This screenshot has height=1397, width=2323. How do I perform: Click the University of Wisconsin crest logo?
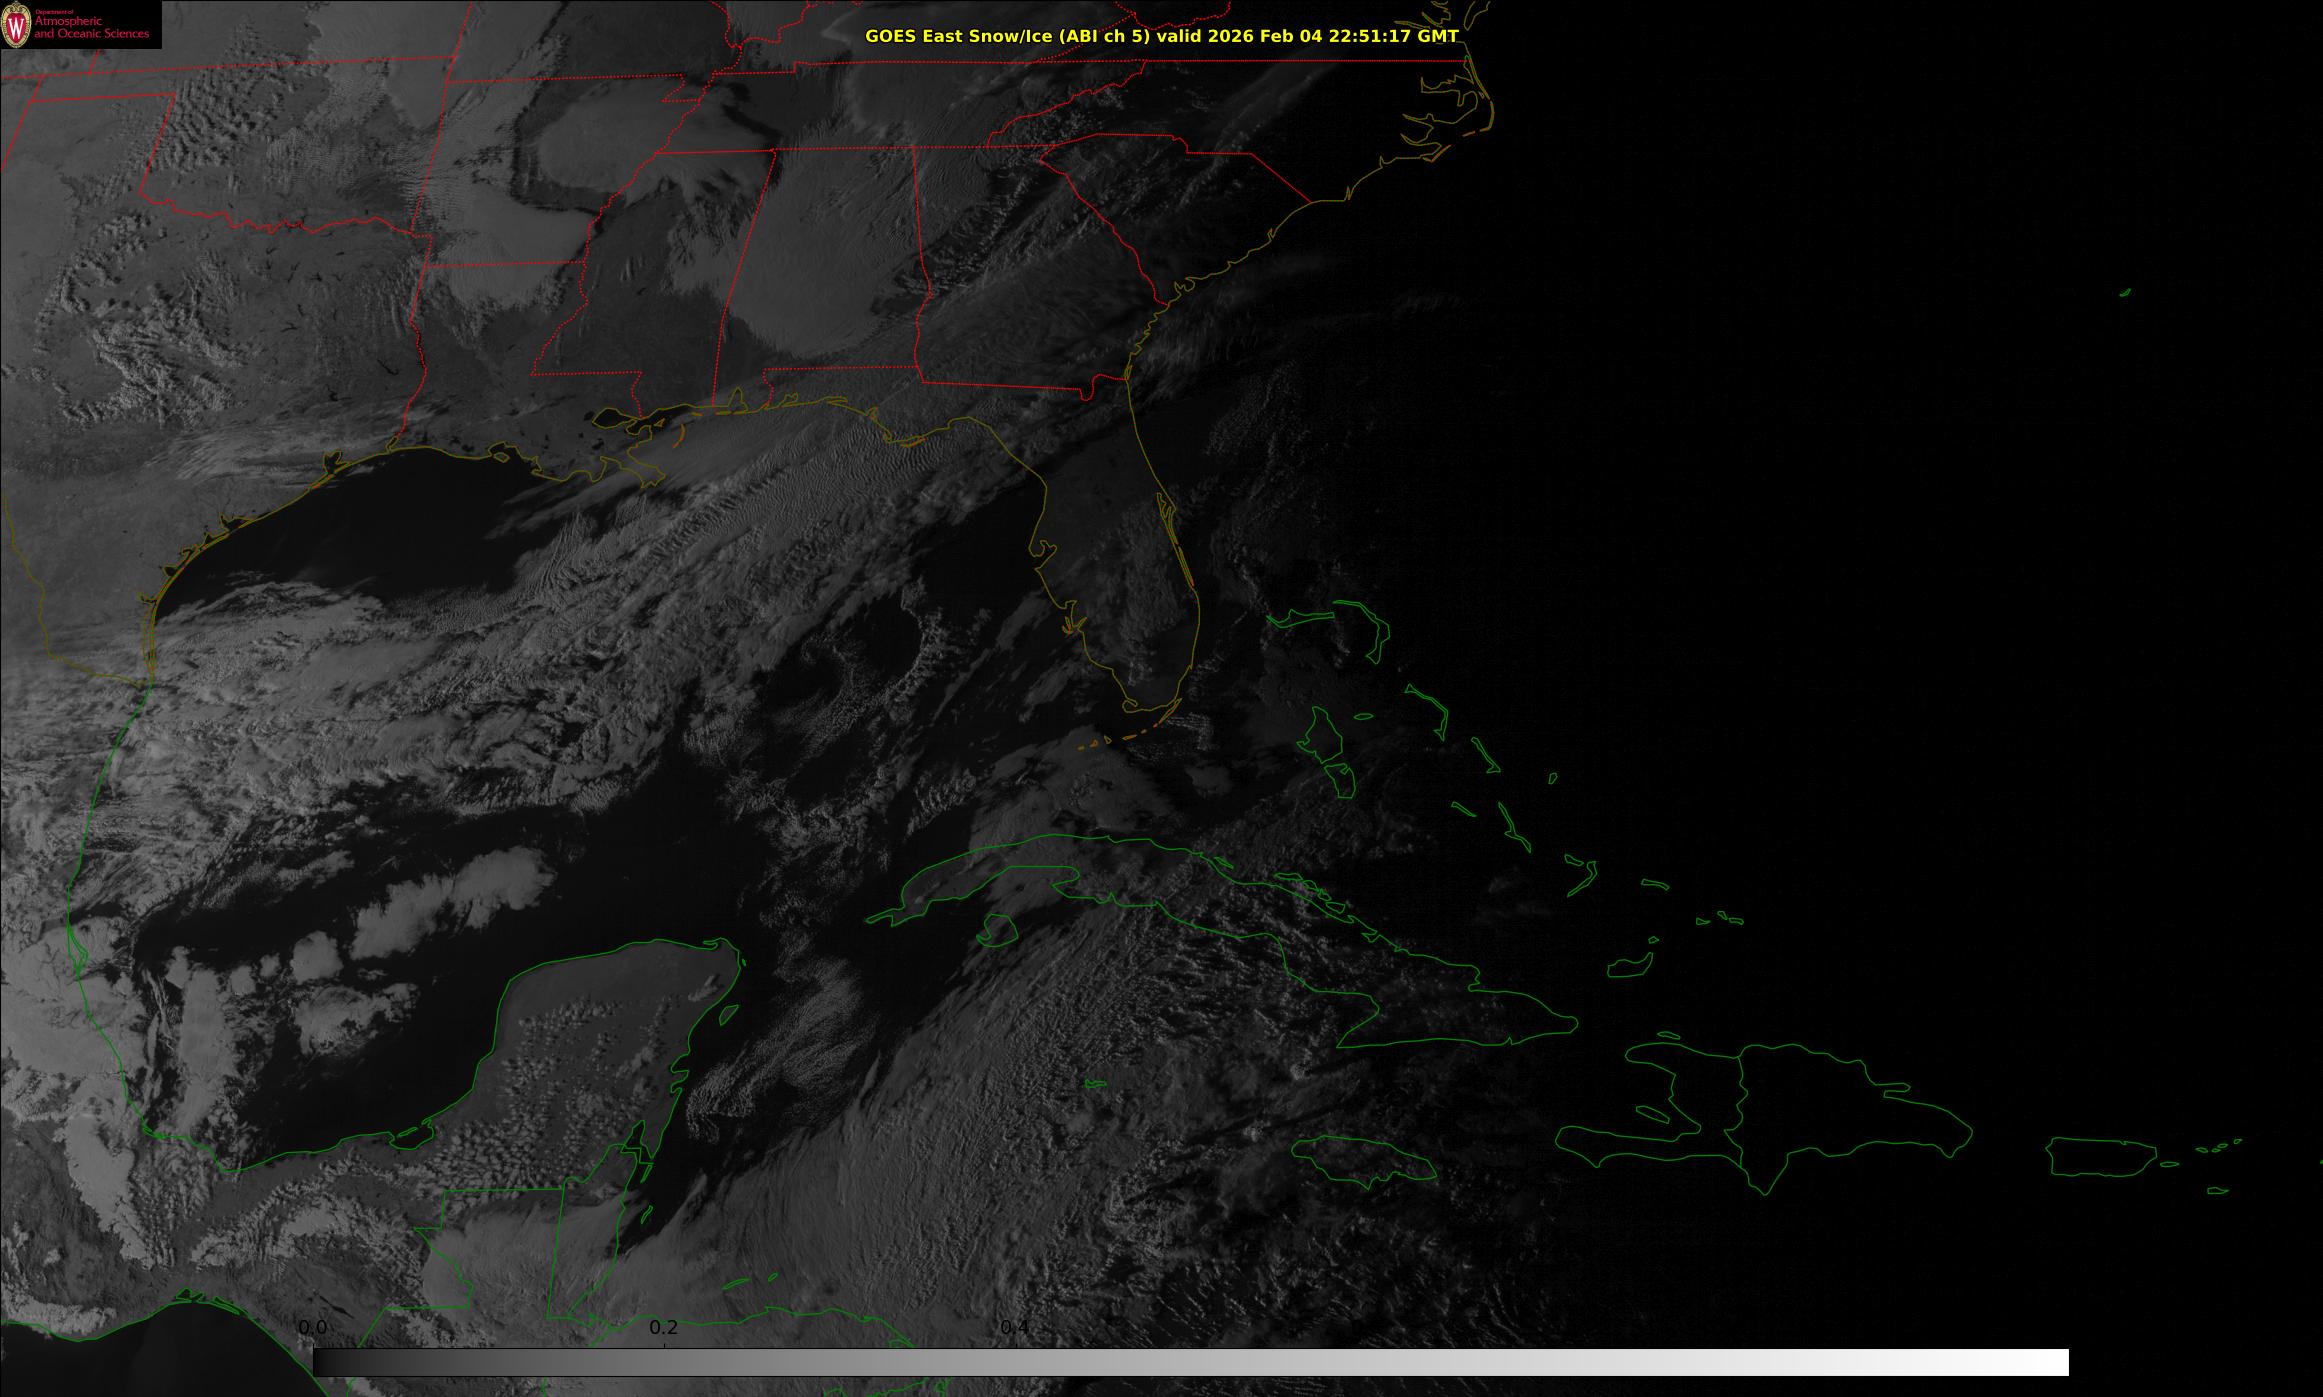17,24
